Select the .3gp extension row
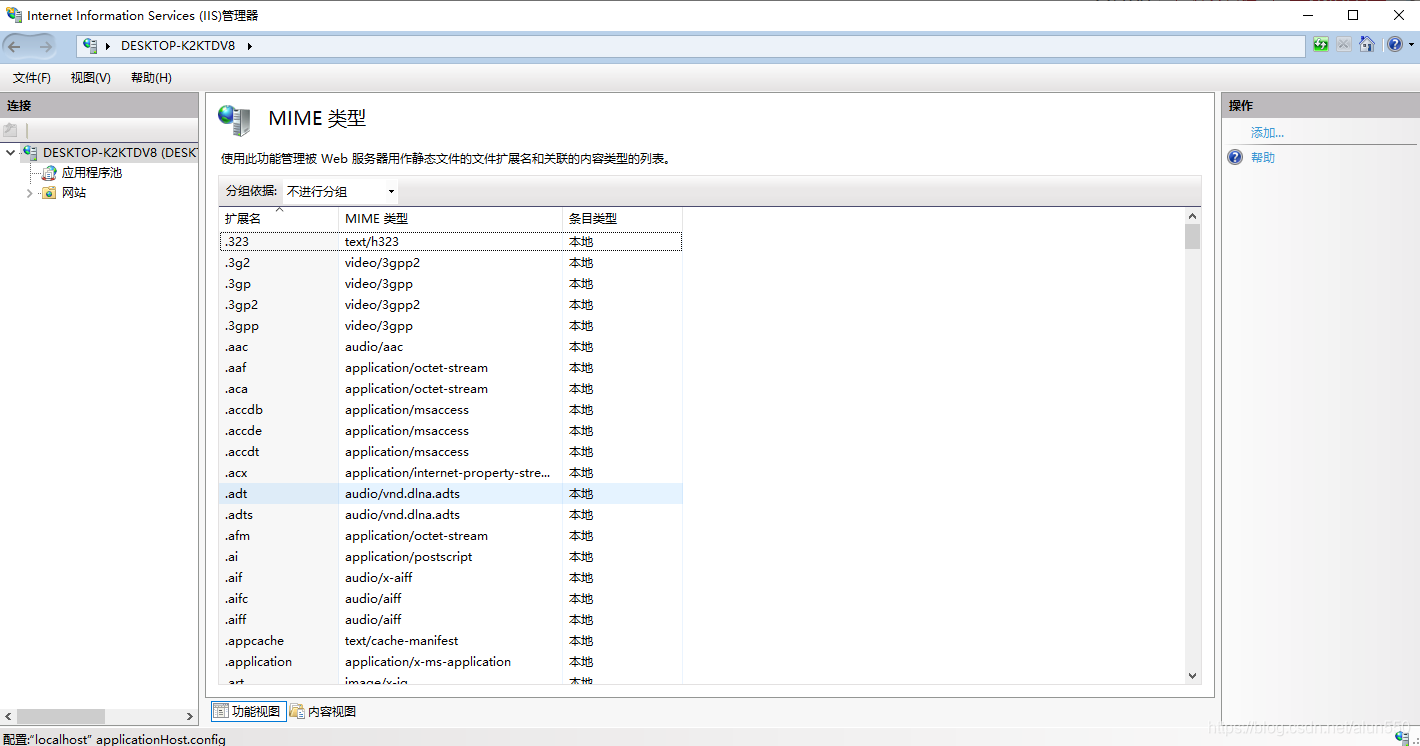The width and height of the screenshot is (1420, 746). coord(451,284)
